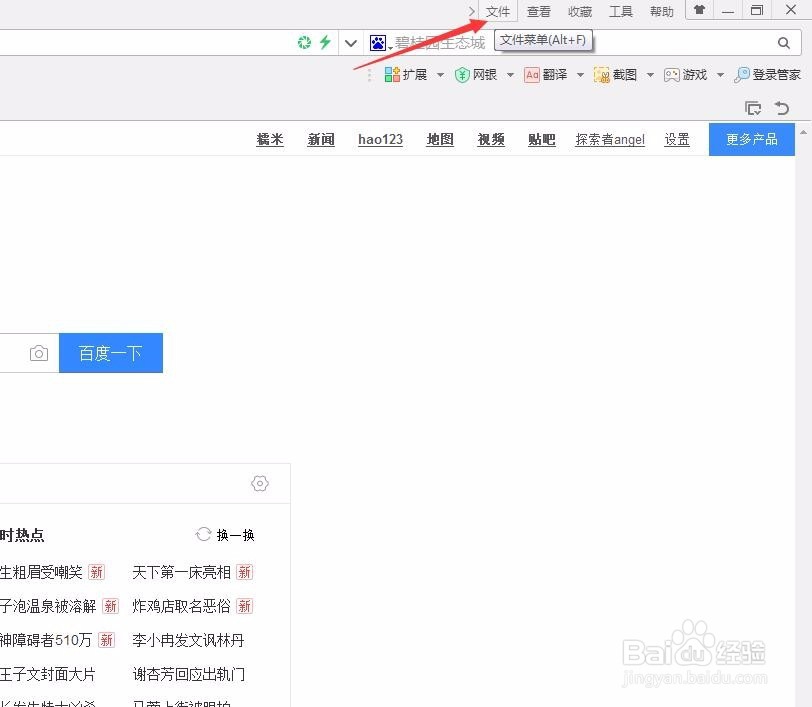Expand the address bar dropdown chevron
Image resolution: width=812 pixels, height=707 pixels.
point(351,43)
